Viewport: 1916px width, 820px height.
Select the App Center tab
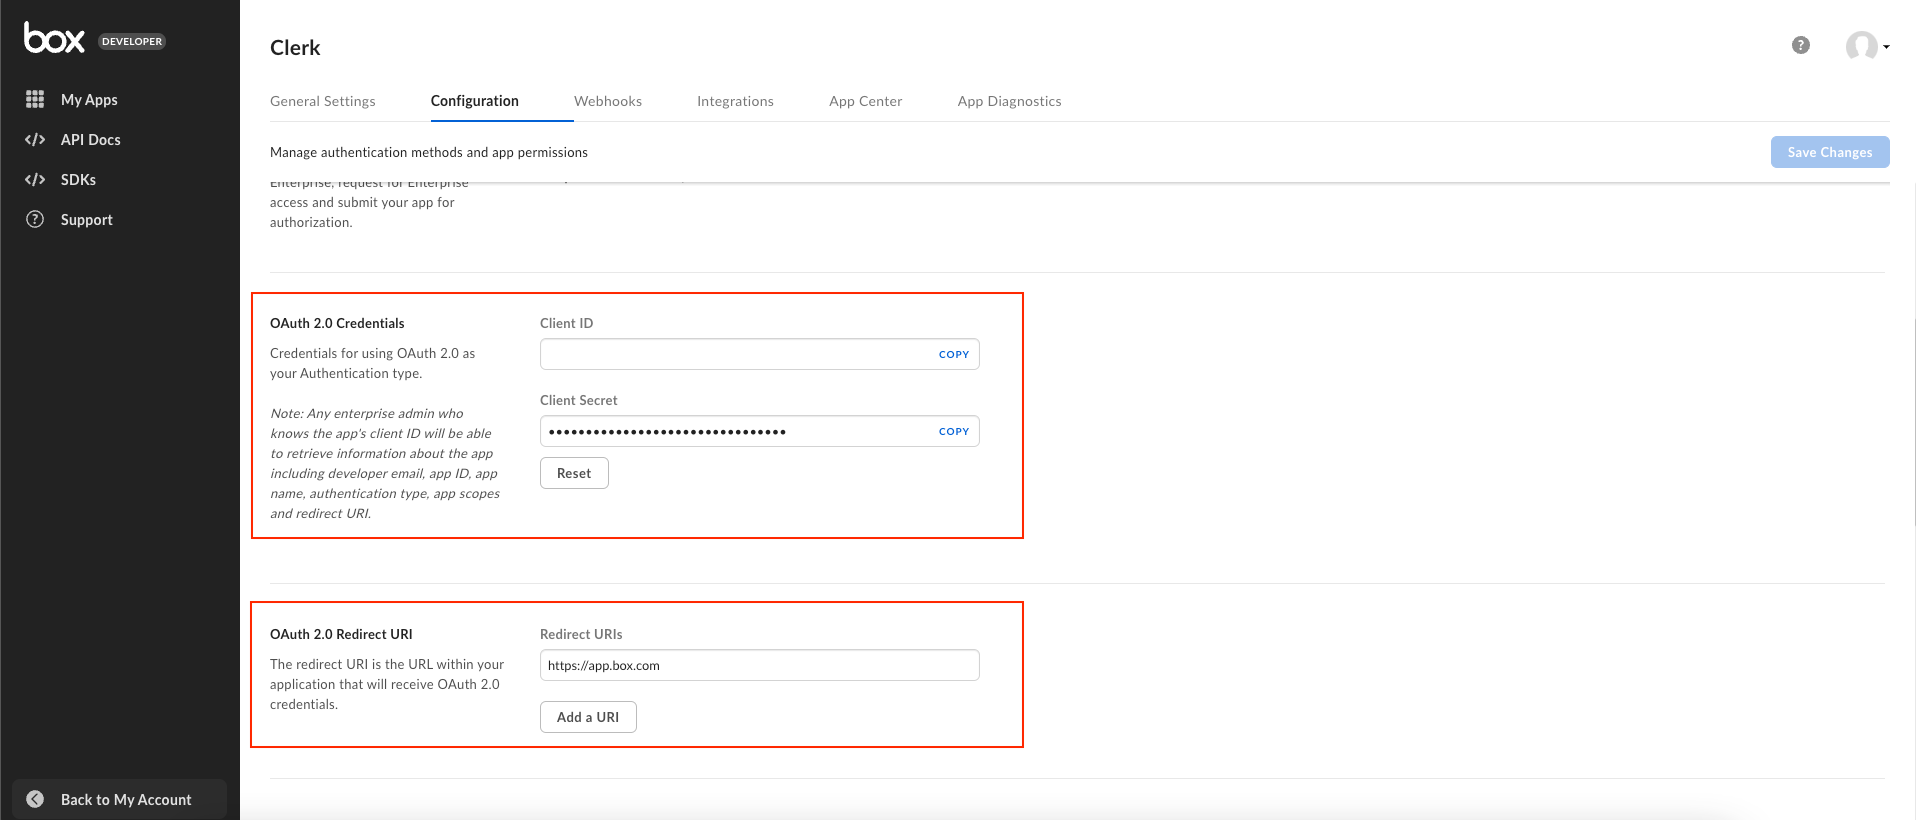tap(866, 101)
